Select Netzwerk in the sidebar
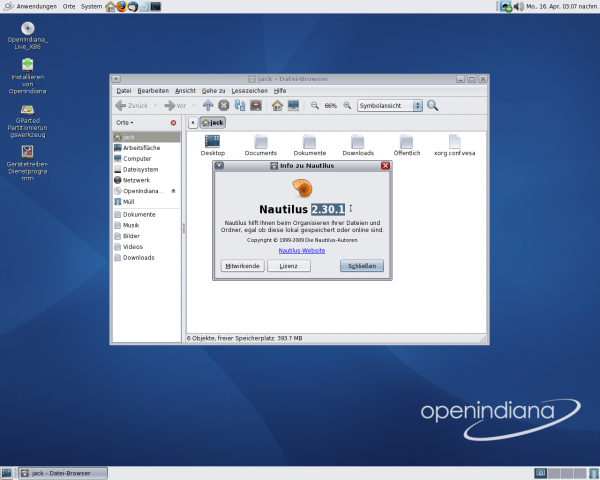This screenshot has height=480, width=600. coord(146,180)
